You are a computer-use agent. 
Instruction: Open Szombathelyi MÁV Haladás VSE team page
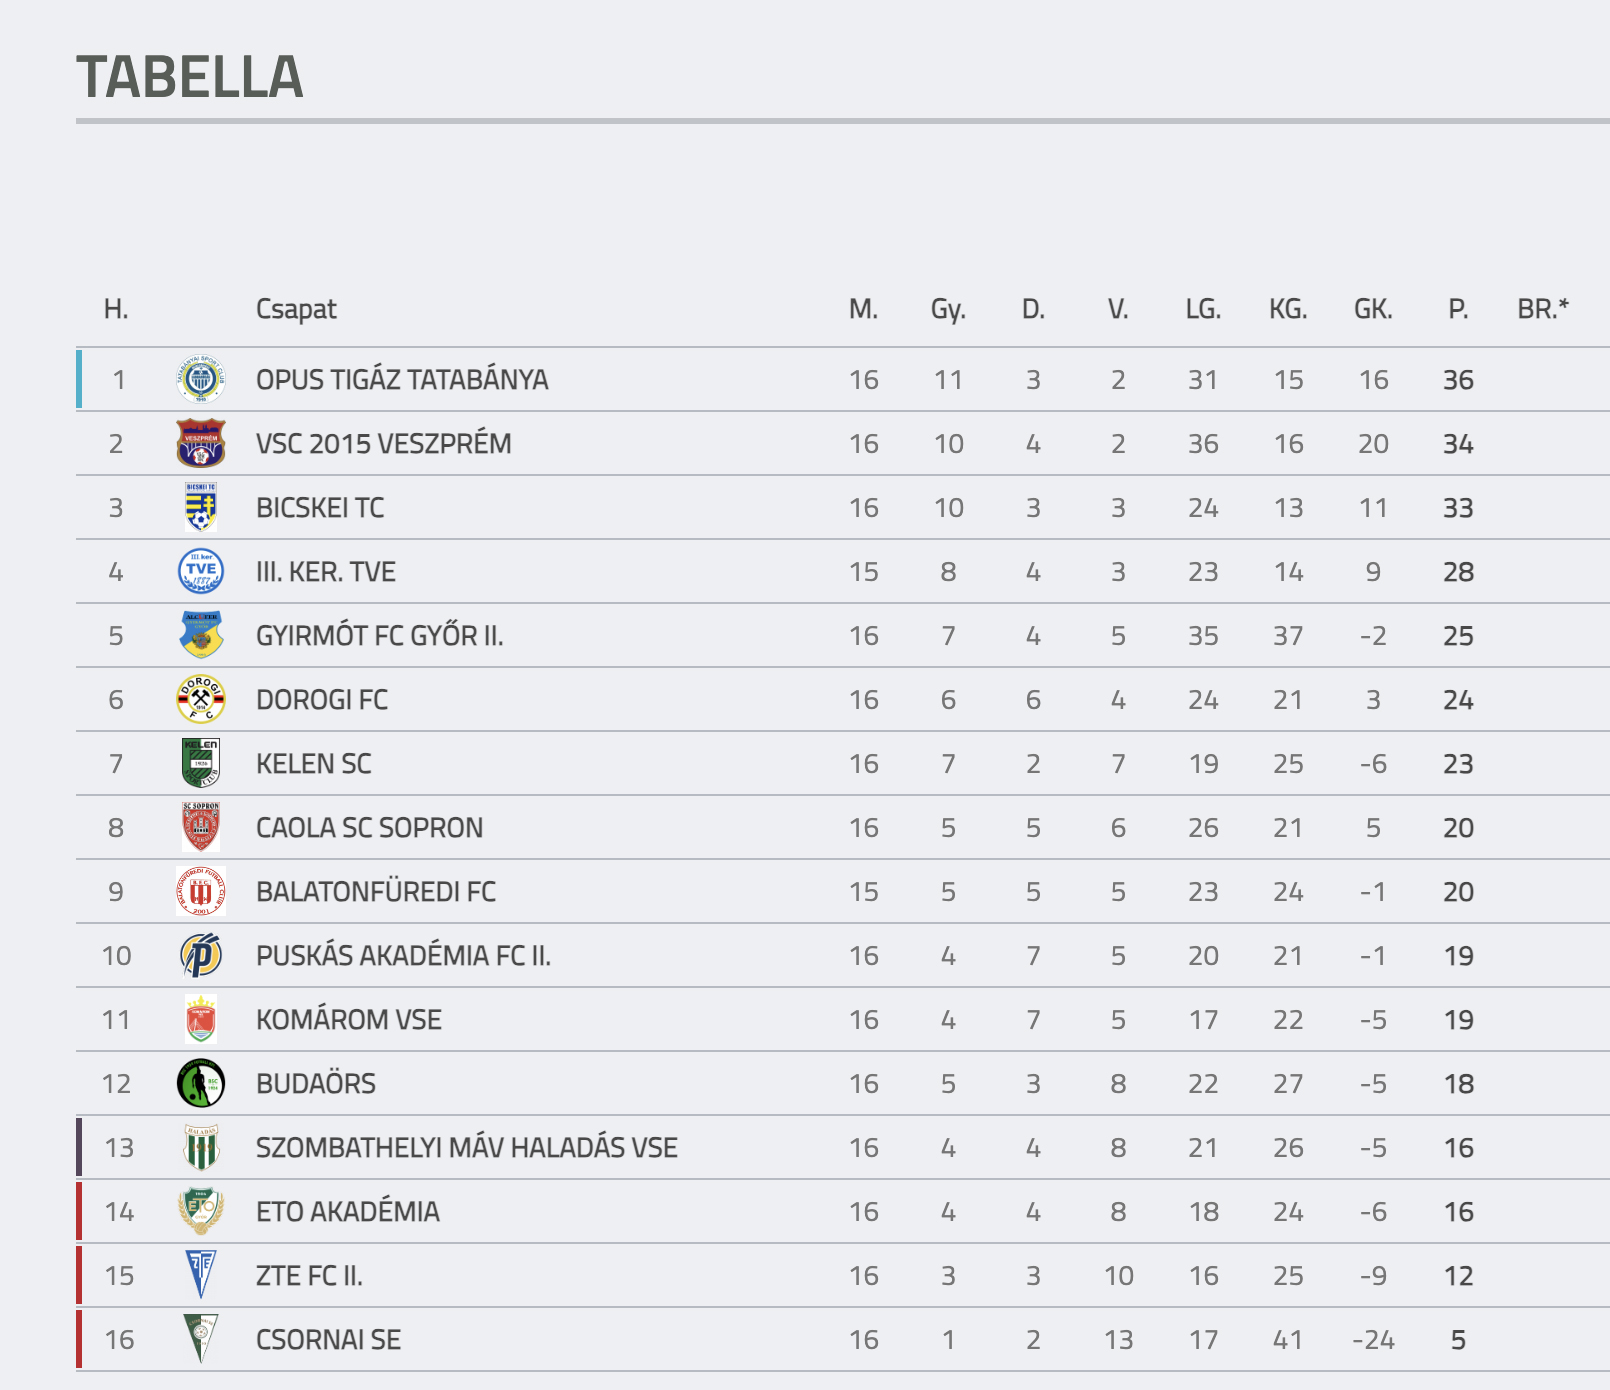[x=466, y=1148]
